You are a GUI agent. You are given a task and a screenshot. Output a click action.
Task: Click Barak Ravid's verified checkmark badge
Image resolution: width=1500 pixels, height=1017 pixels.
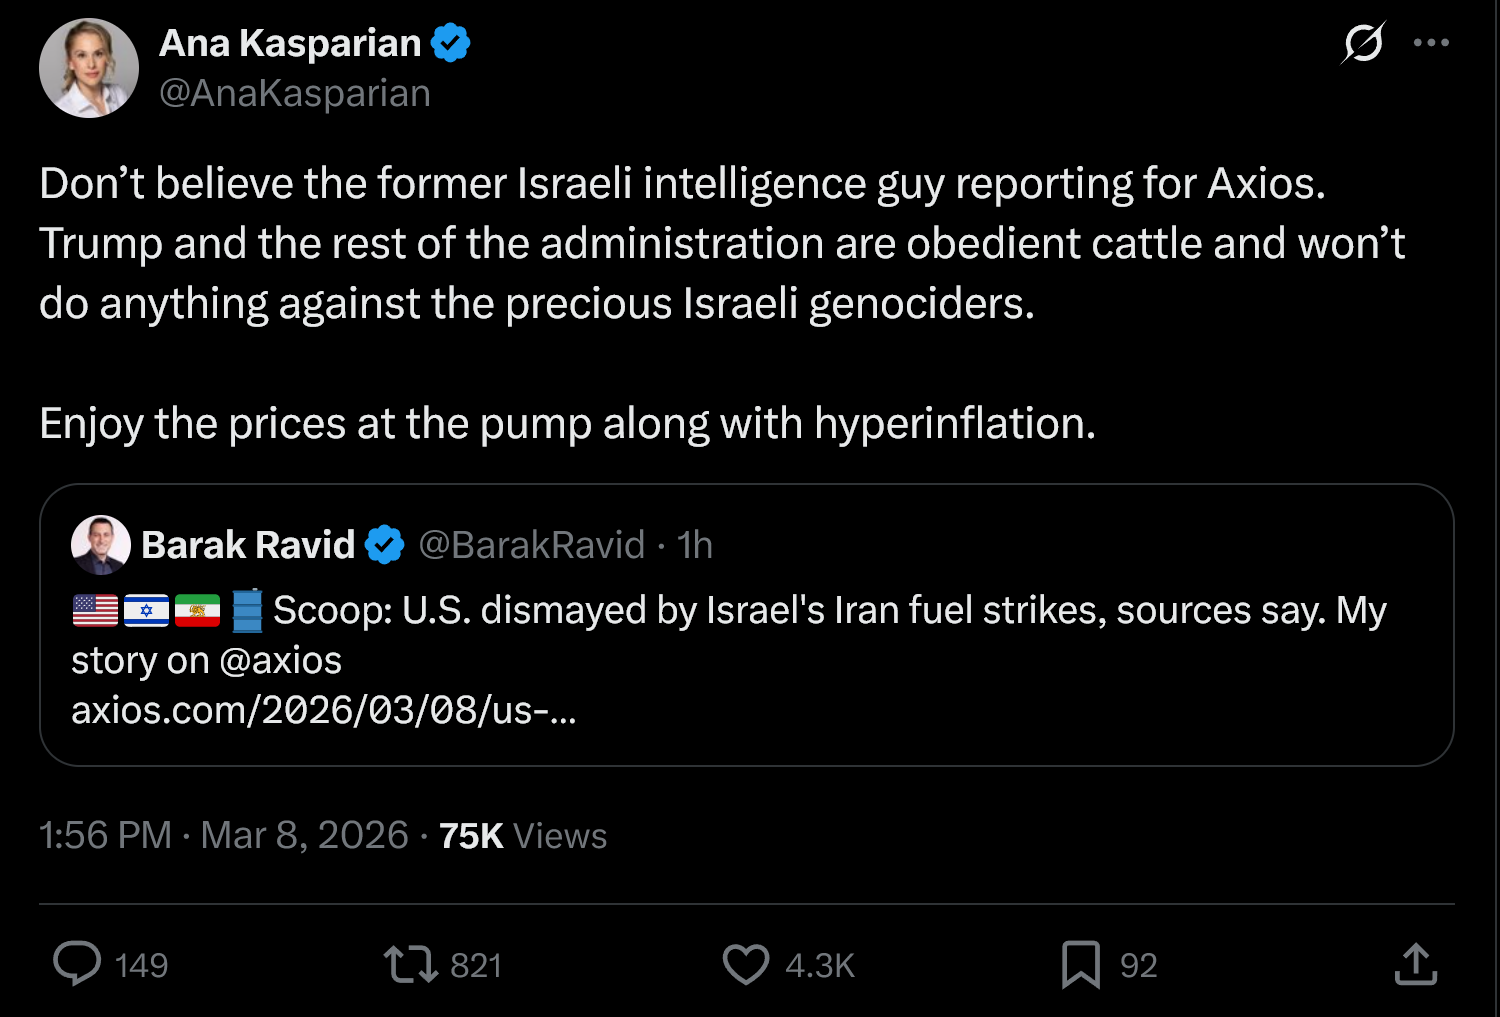coord(385,545)
